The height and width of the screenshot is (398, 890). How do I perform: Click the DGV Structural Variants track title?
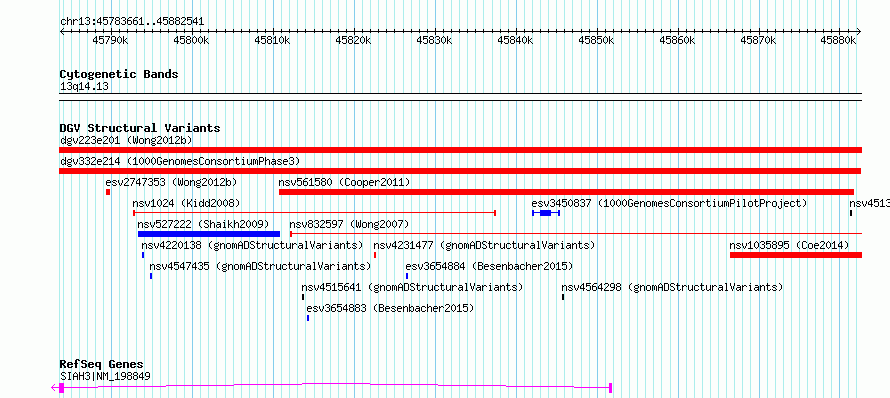140,128
